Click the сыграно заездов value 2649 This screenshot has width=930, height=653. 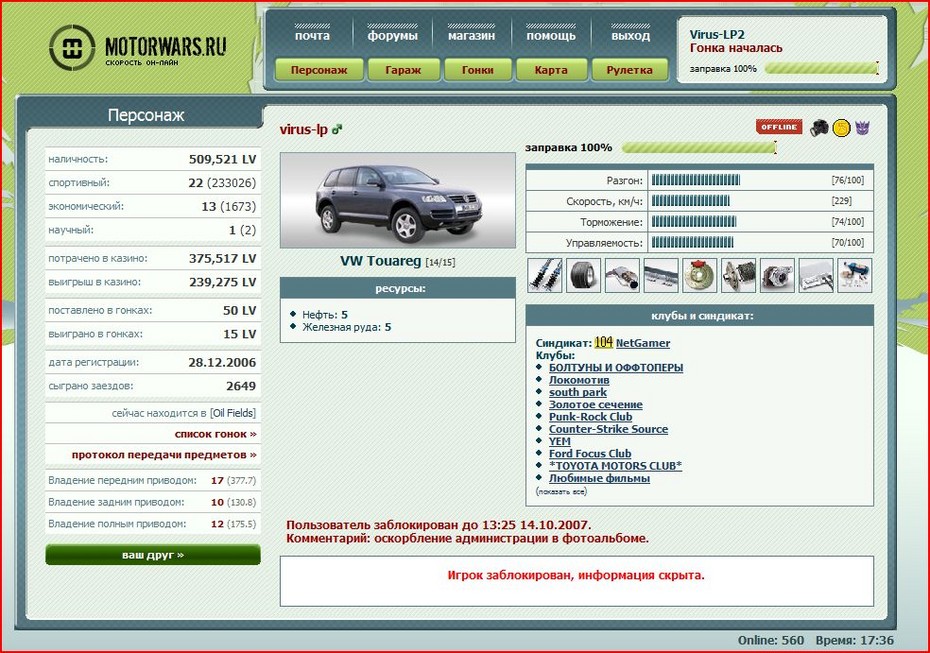click(x=241, y=386)
